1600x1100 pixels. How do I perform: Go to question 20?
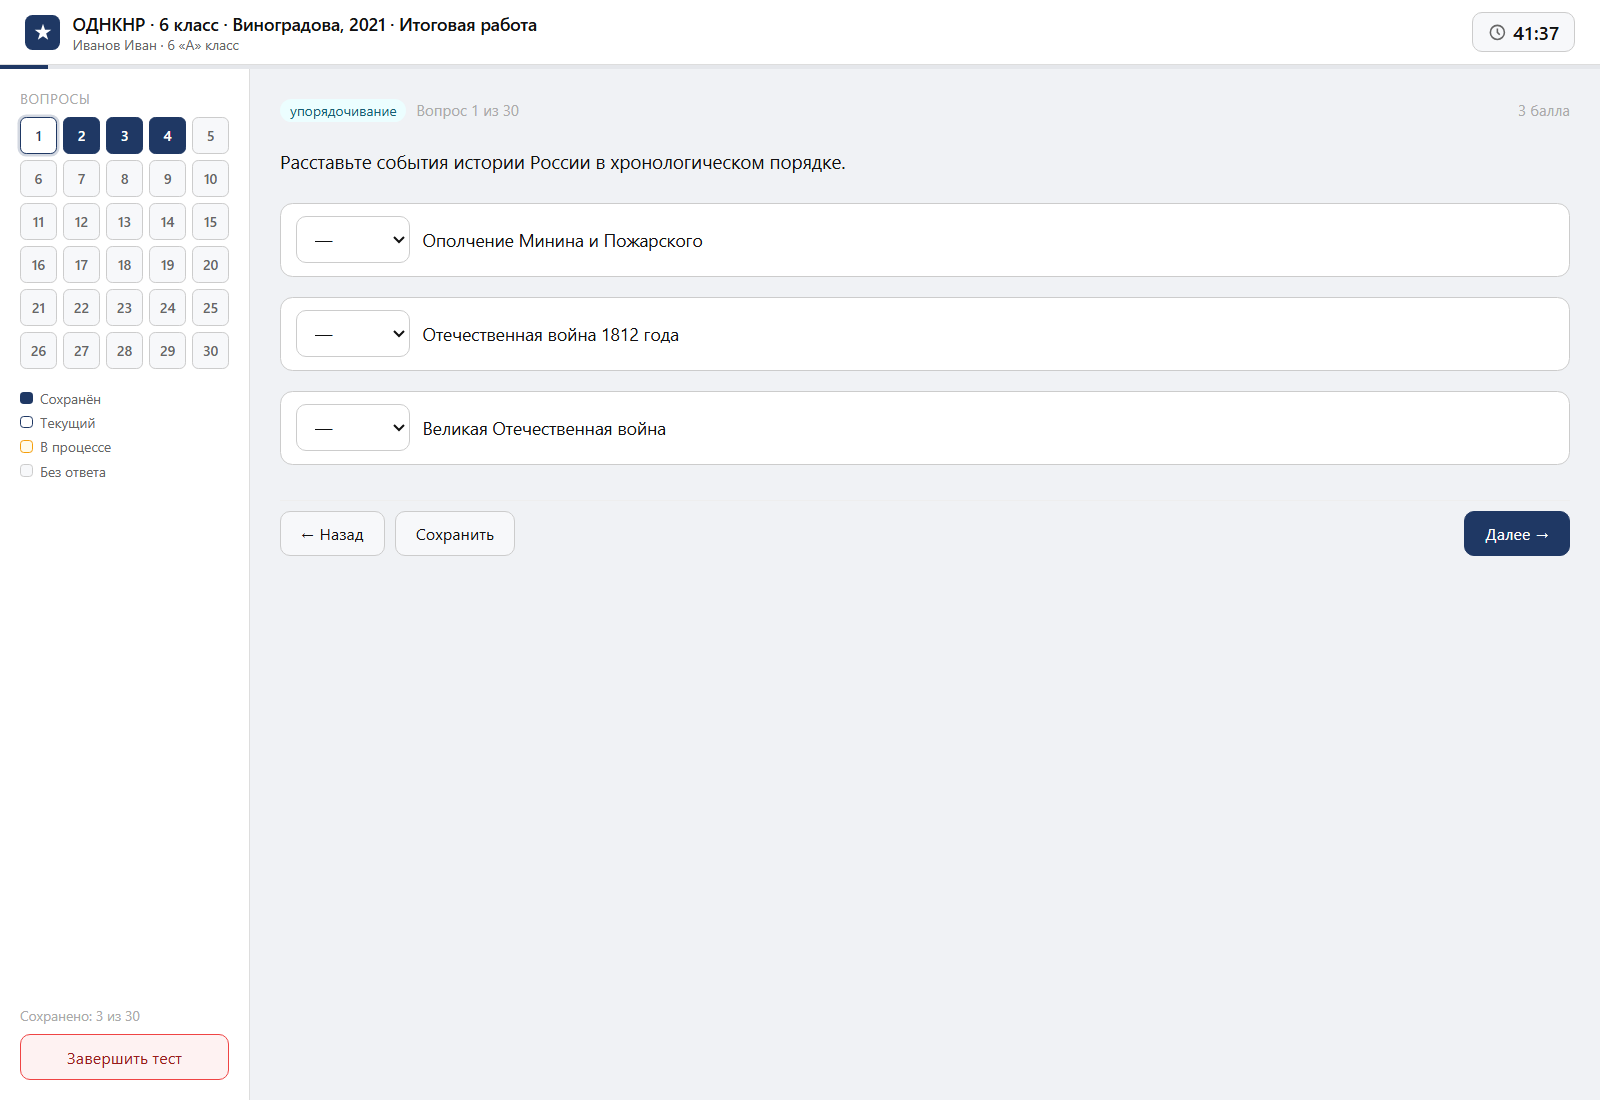click(210, 265)
